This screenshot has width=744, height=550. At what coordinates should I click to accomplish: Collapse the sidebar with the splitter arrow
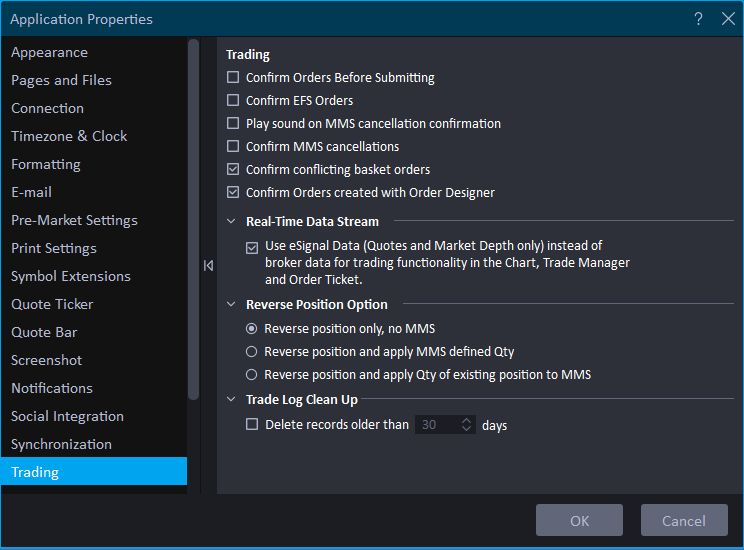tap(208, 265)
